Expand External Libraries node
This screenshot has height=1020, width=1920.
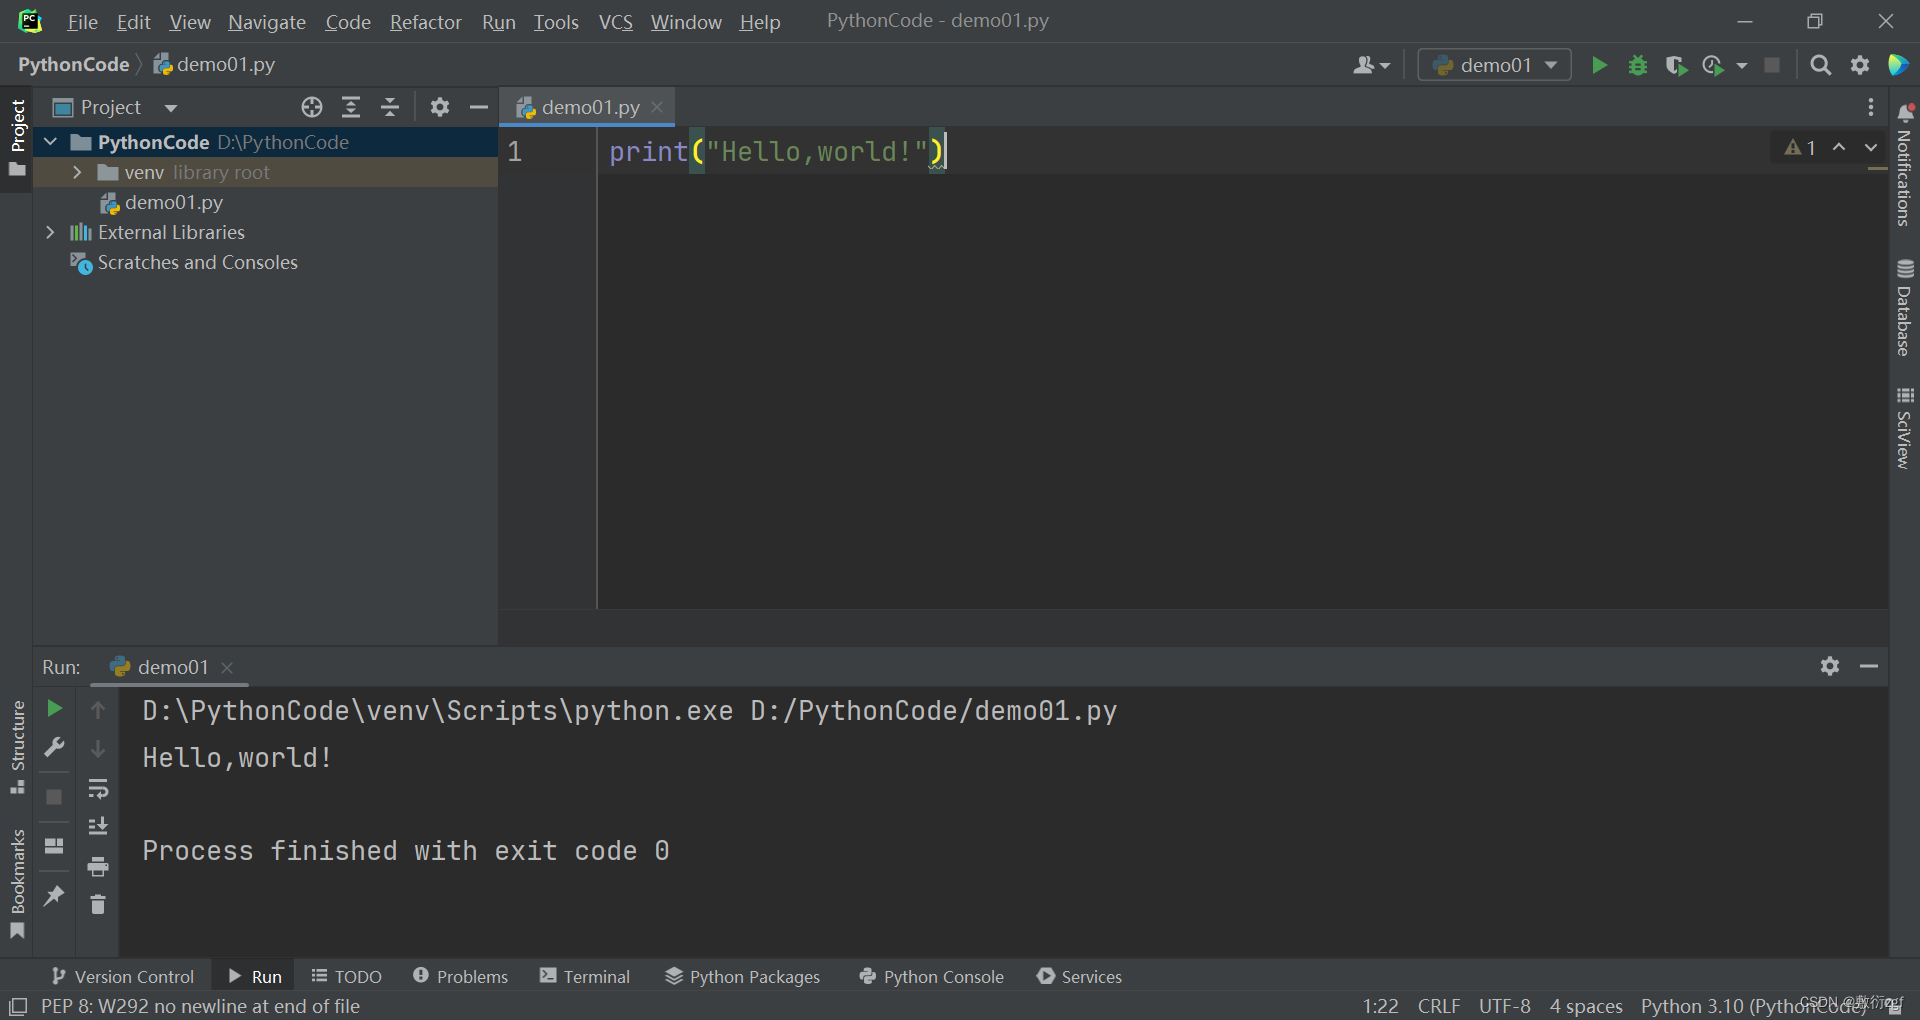coord(51,232)
